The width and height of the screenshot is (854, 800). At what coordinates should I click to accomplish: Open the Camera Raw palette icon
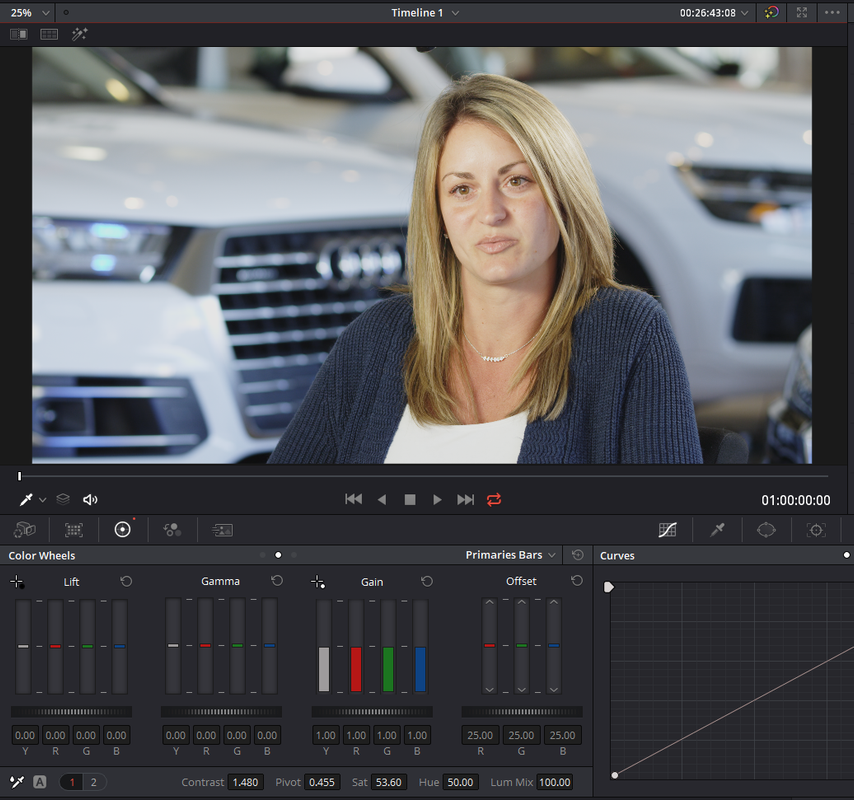click(x=25, y=529)
